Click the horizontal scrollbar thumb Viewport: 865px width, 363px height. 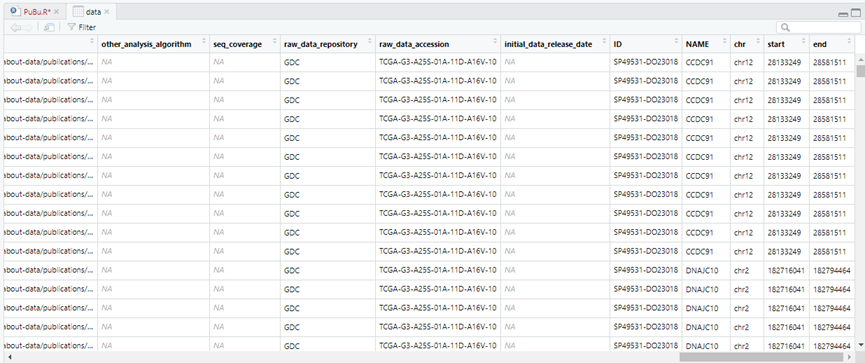pos(761,357)
